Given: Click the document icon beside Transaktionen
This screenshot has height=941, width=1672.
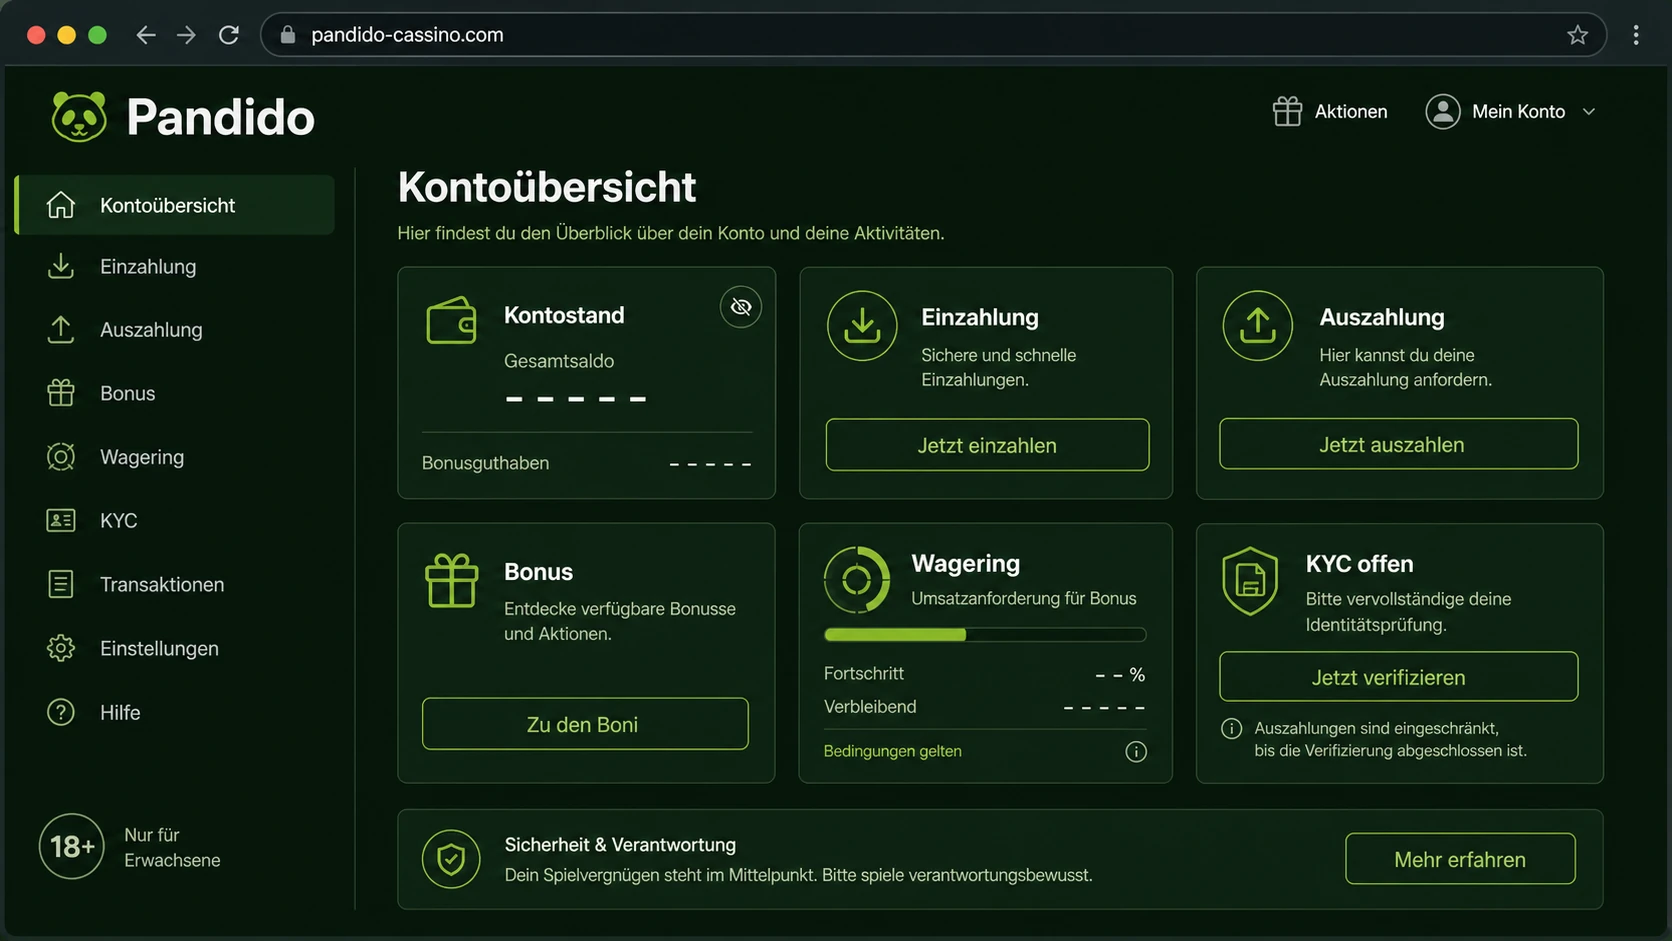Looking at the screenshot, I should (x=61, y=584).
